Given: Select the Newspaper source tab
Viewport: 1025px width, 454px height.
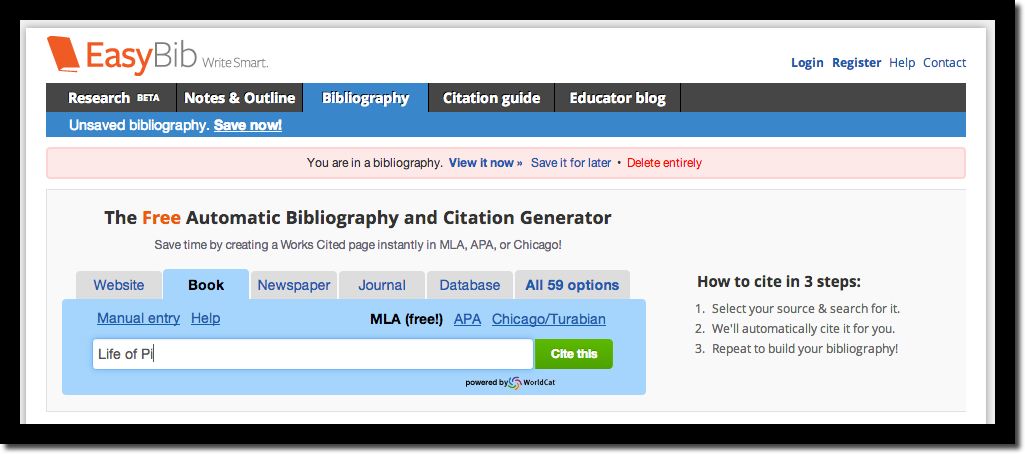Looking at the screenshot, I should coord(294,285).
